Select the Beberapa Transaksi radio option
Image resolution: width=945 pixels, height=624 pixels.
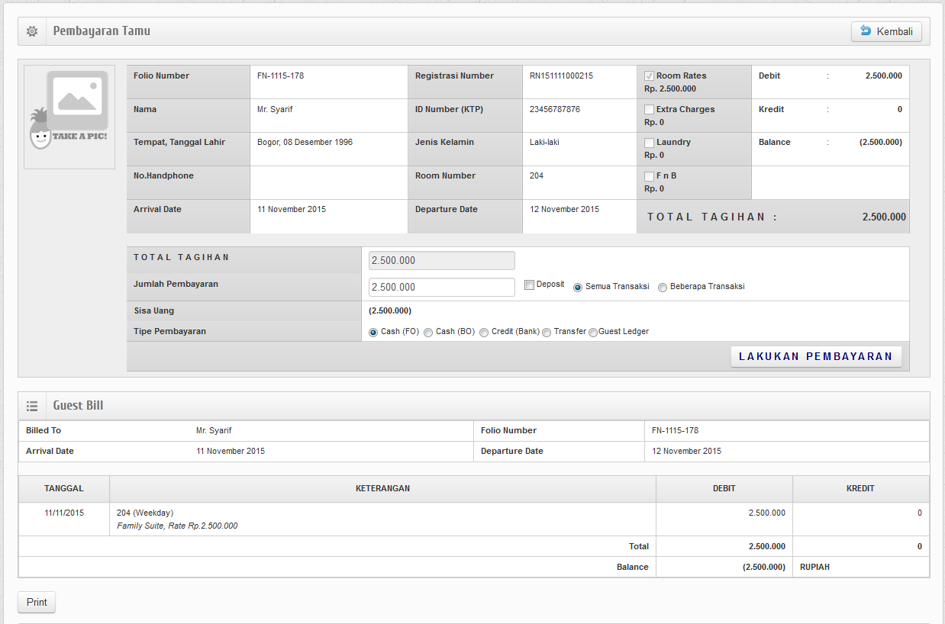click(662, 287)
